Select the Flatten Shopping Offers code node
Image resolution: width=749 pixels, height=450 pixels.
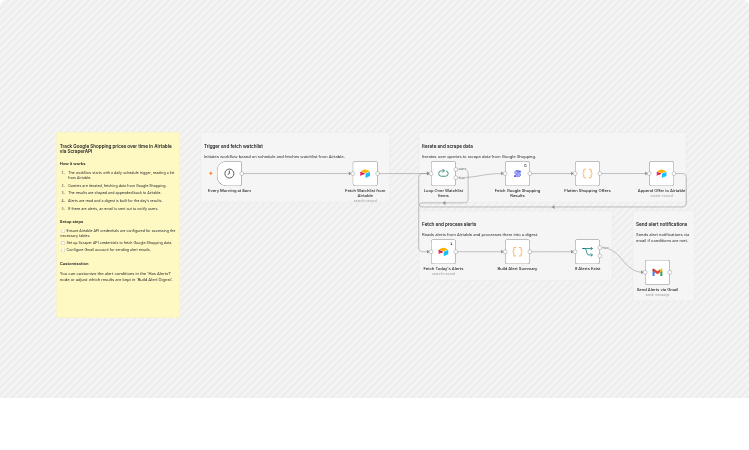(587, 173)
